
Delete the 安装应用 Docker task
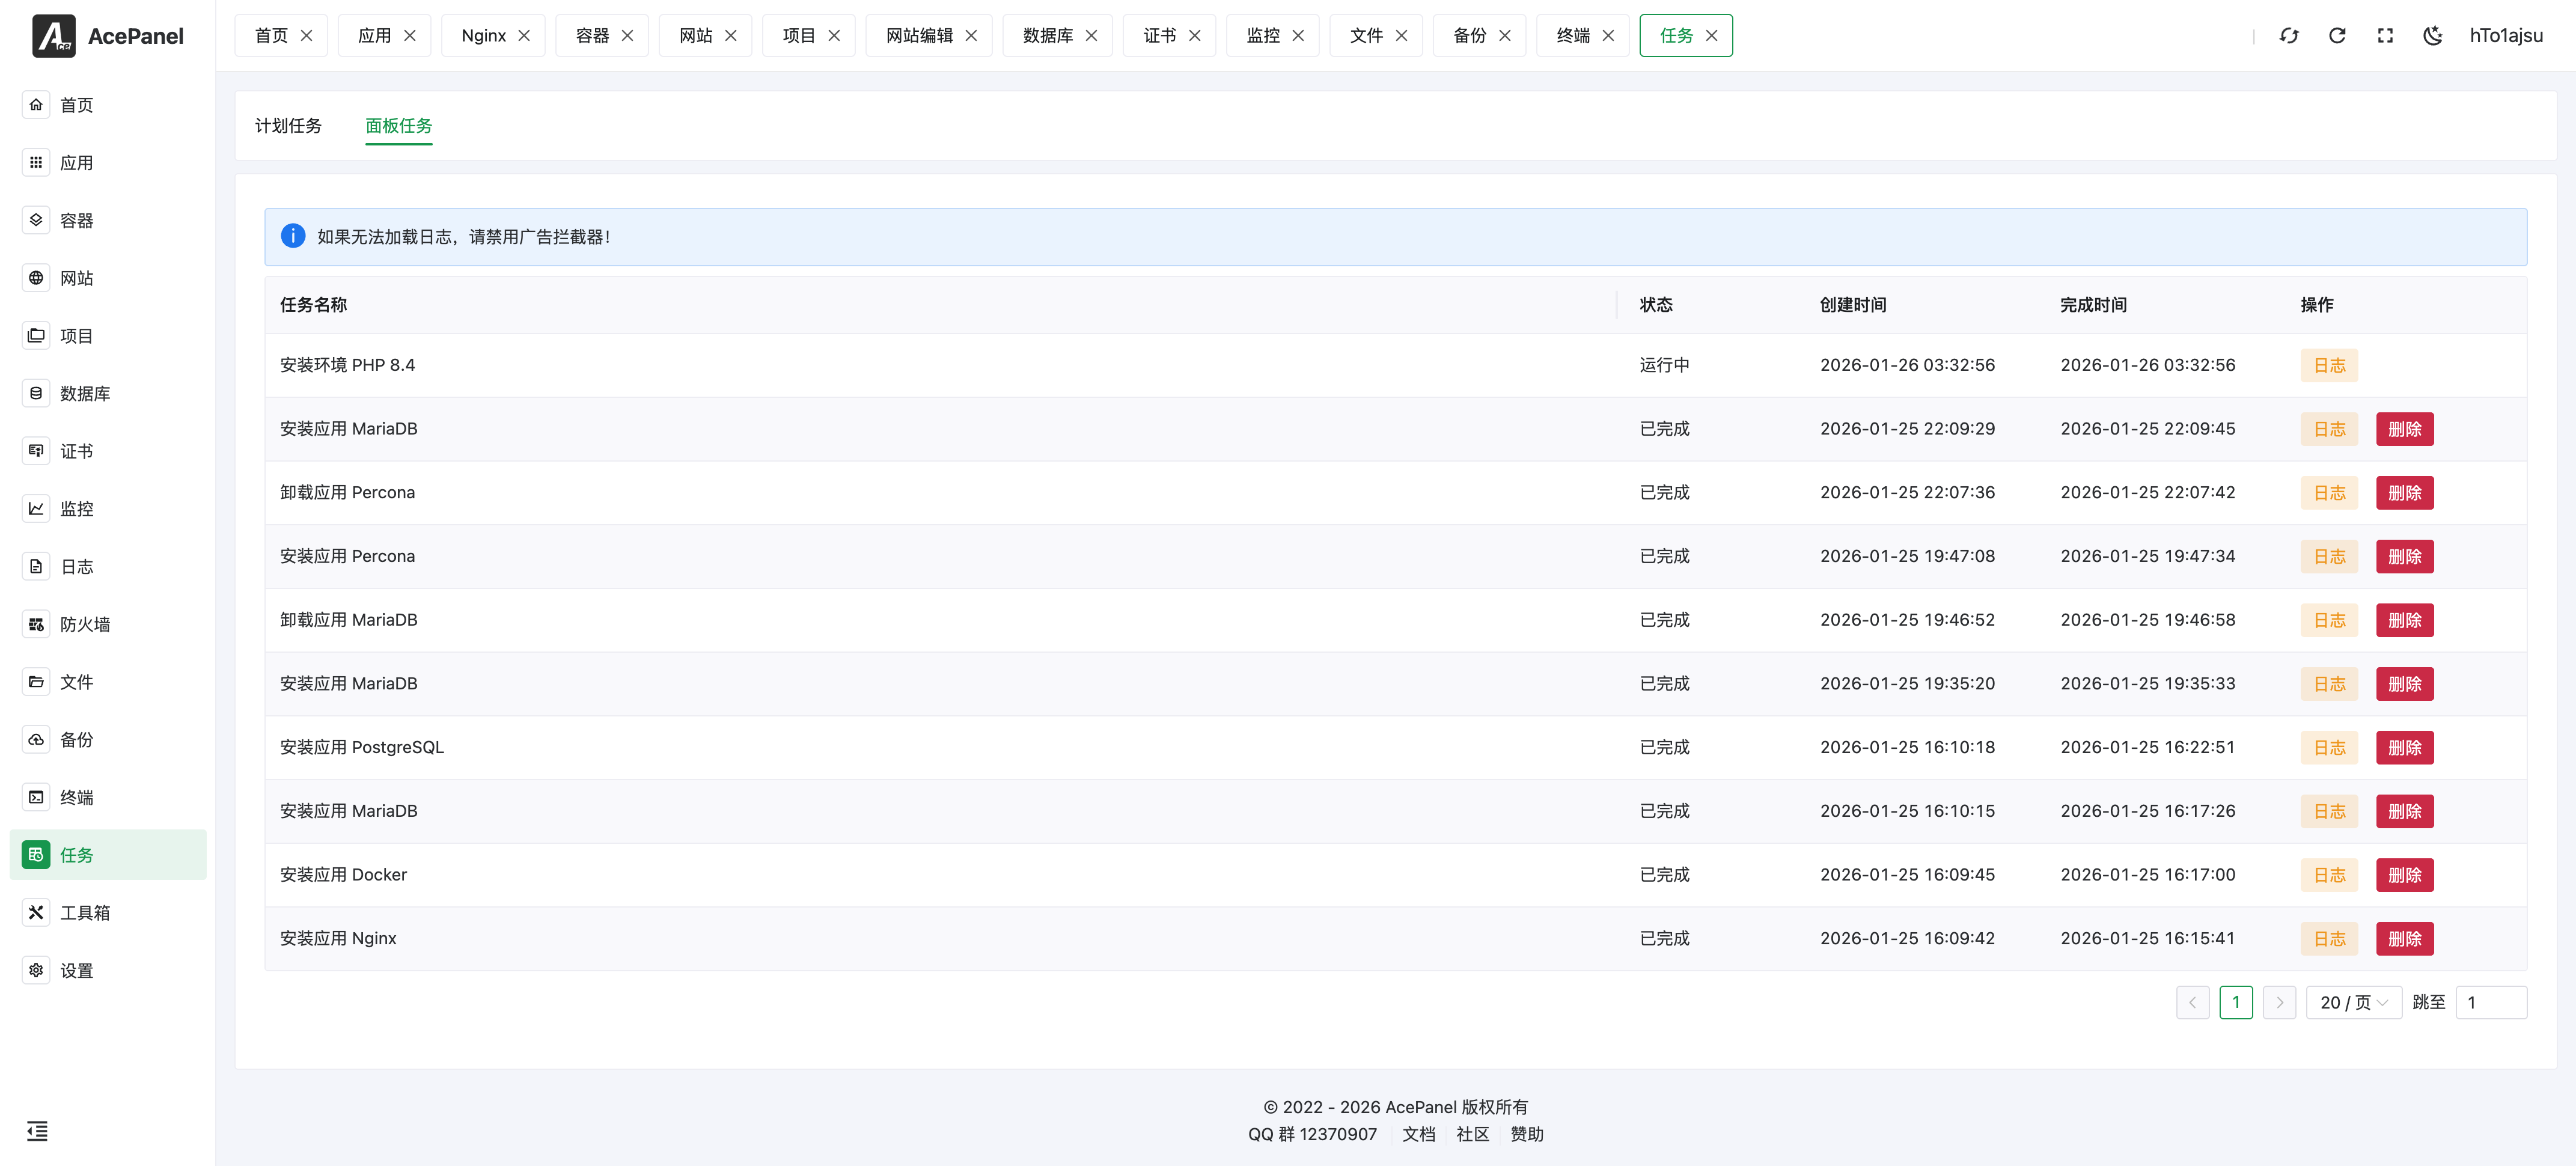tap(2404, 875)
